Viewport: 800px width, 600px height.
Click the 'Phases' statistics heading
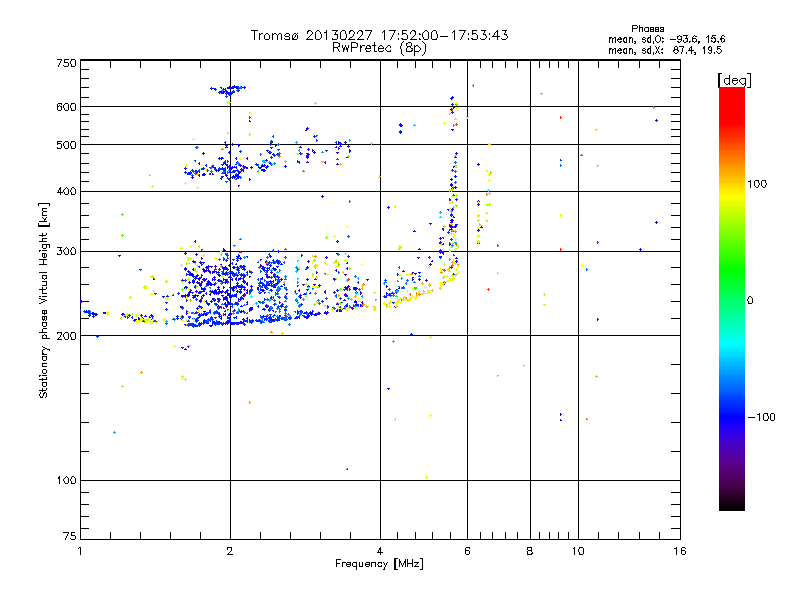point(647,29)
